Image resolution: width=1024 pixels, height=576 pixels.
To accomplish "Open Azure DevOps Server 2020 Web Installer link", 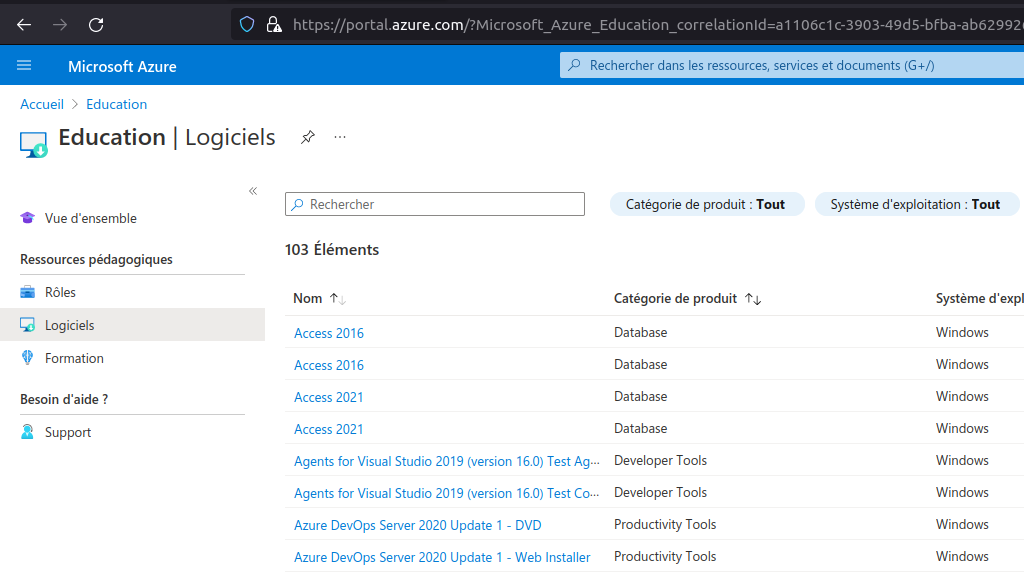I will pyautogui.click(x=442, y=557).
